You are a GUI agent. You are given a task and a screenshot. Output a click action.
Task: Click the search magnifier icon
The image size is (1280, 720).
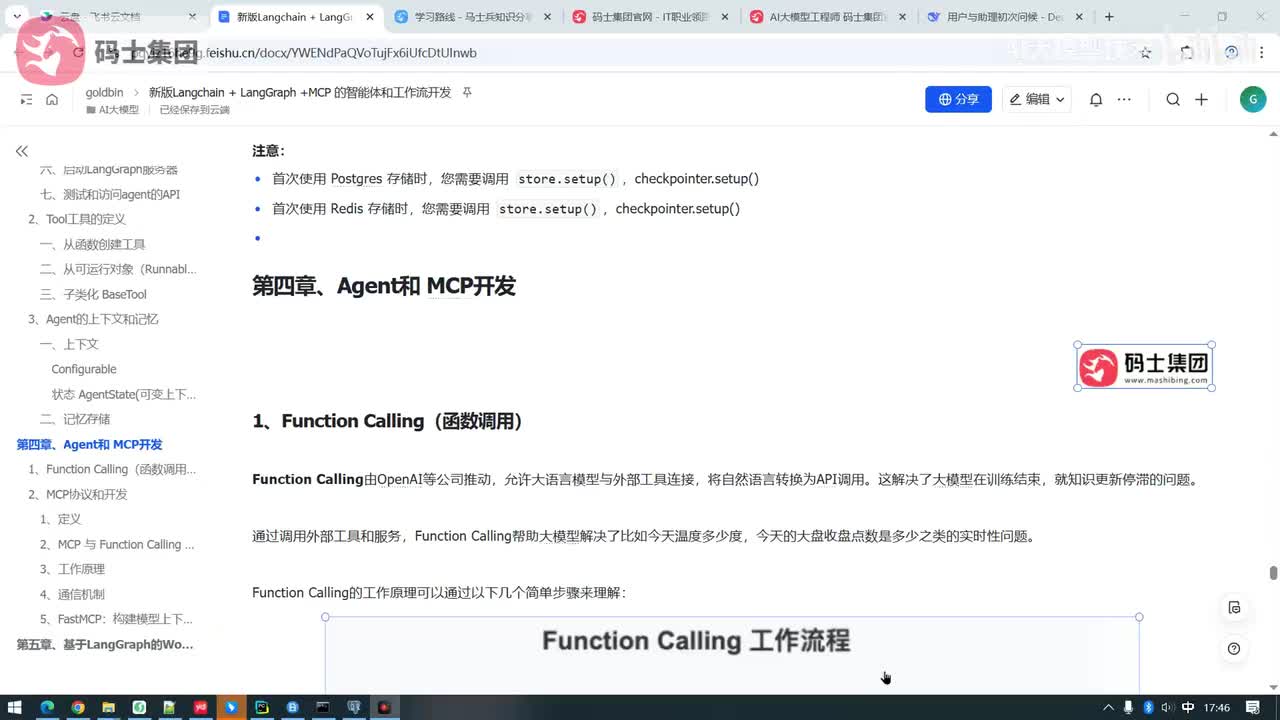[x=1173, y=99]
